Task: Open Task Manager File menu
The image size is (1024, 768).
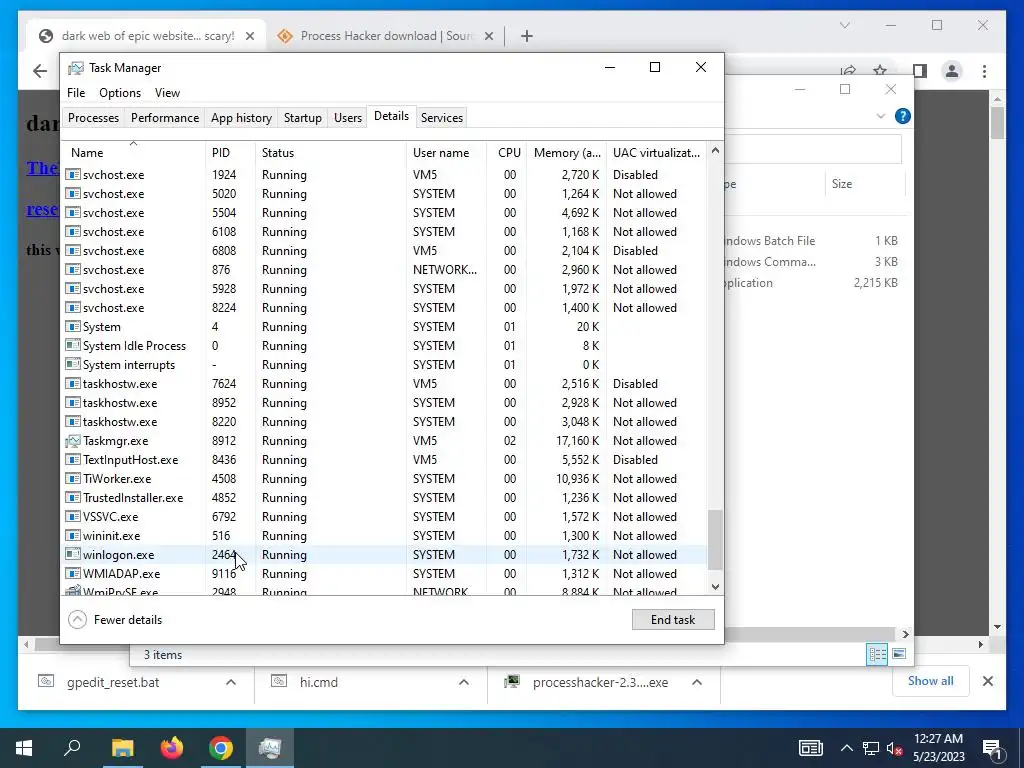Action: tap(76, 93)
